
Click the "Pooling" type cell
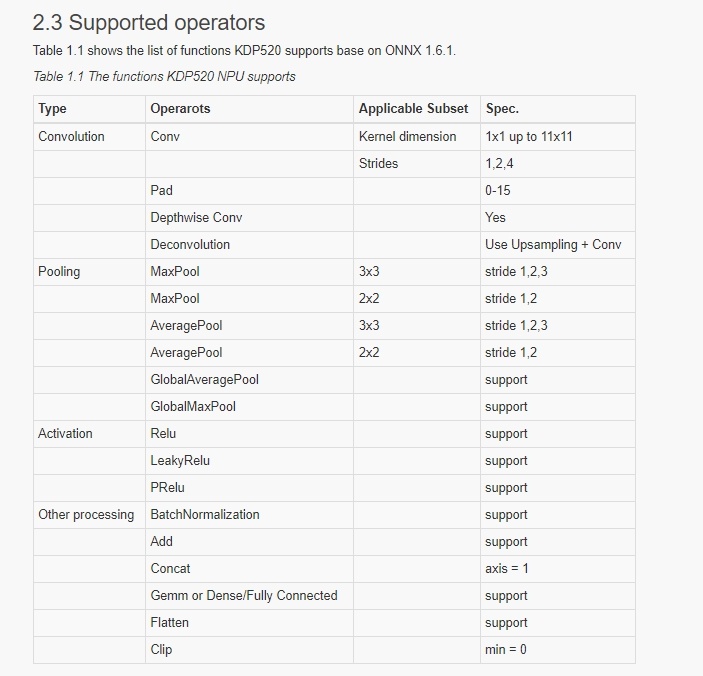[59, 271]
